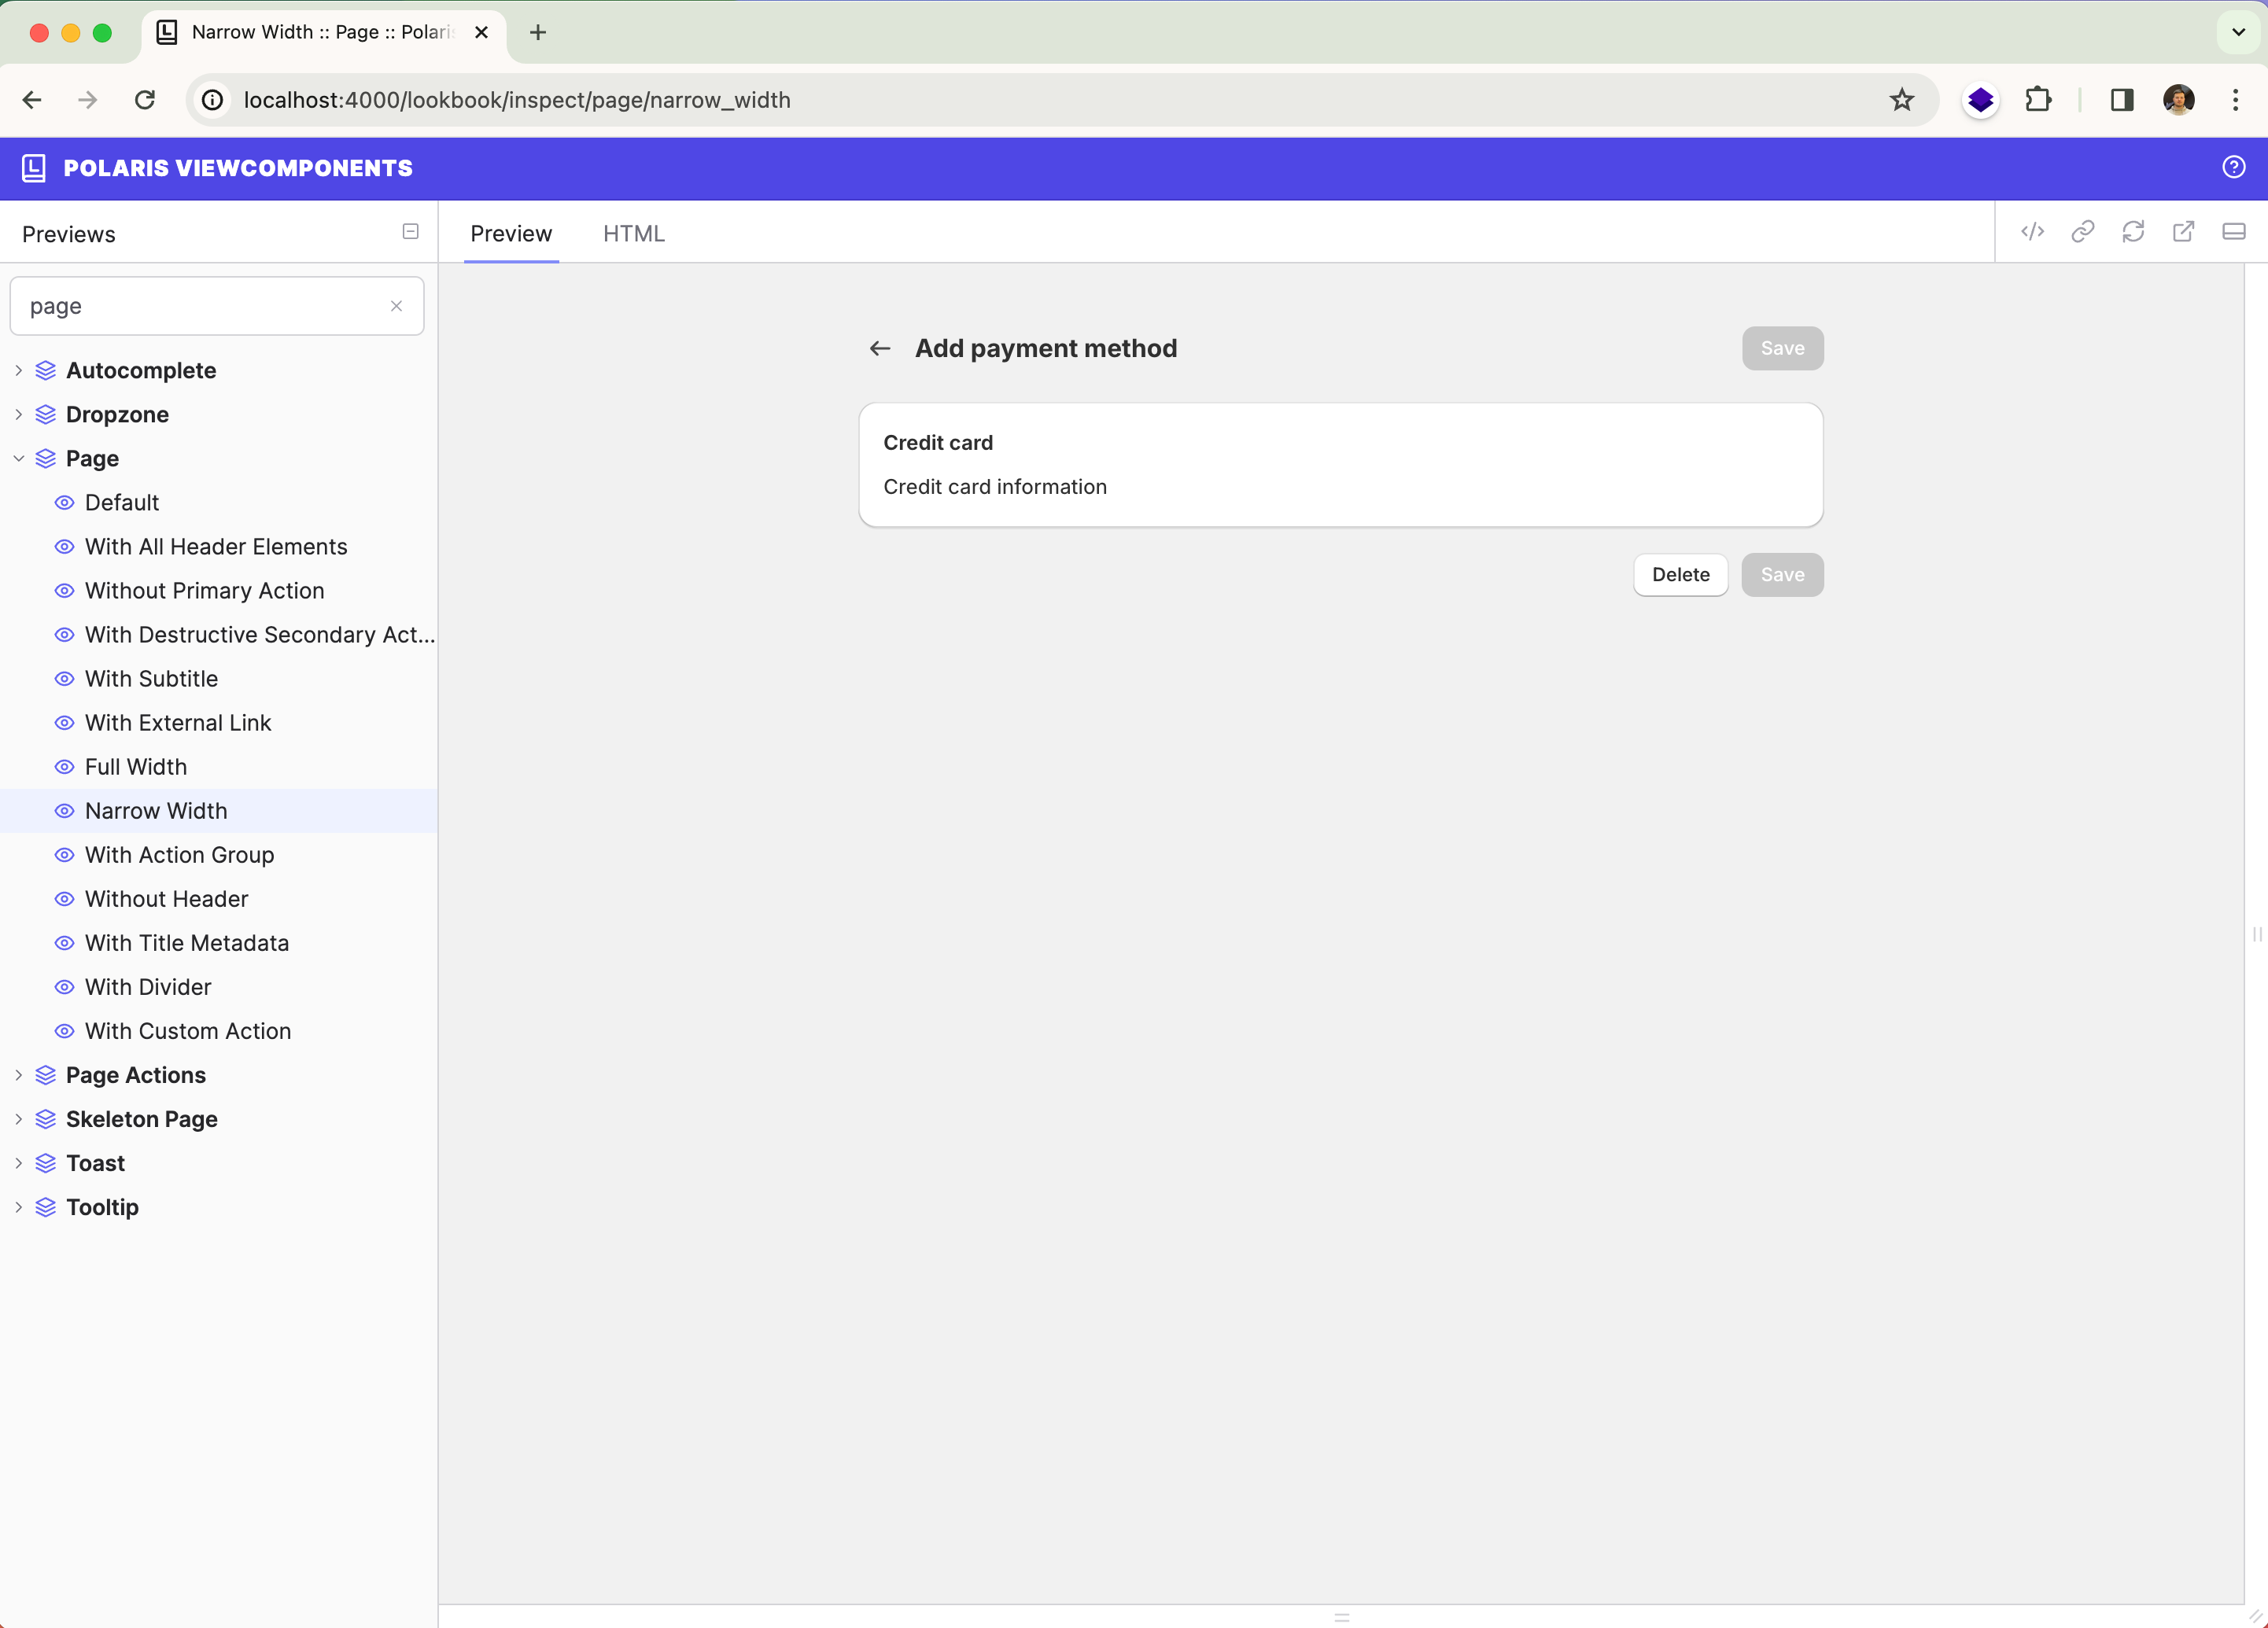
Task: Collapse the Page tree group
Action: pos(19,459)
